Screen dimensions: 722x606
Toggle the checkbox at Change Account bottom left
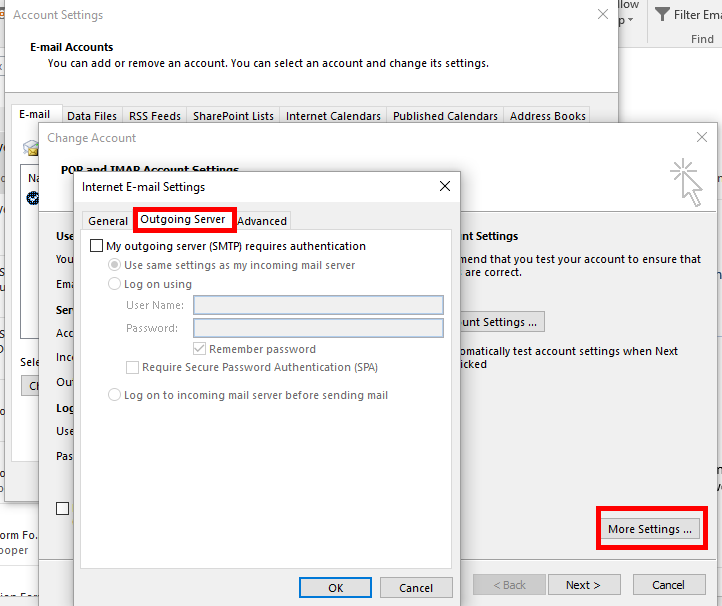62,508
